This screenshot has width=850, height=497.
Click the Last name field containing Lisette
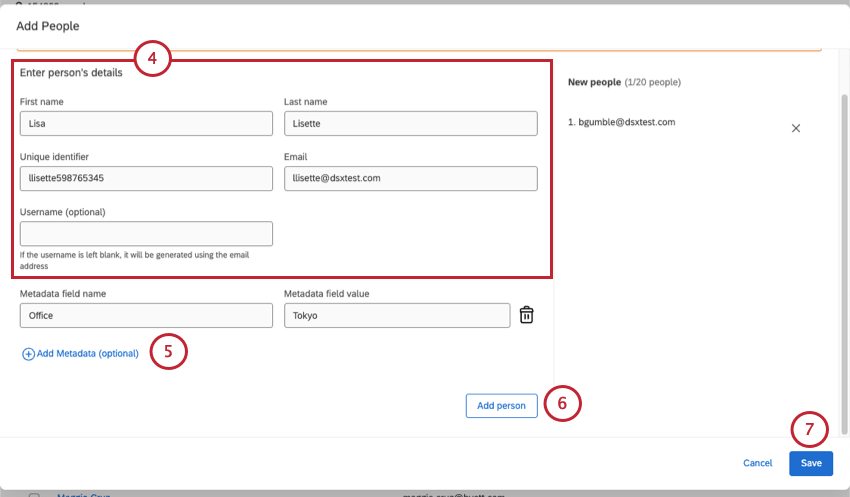[x=410, y=124]
